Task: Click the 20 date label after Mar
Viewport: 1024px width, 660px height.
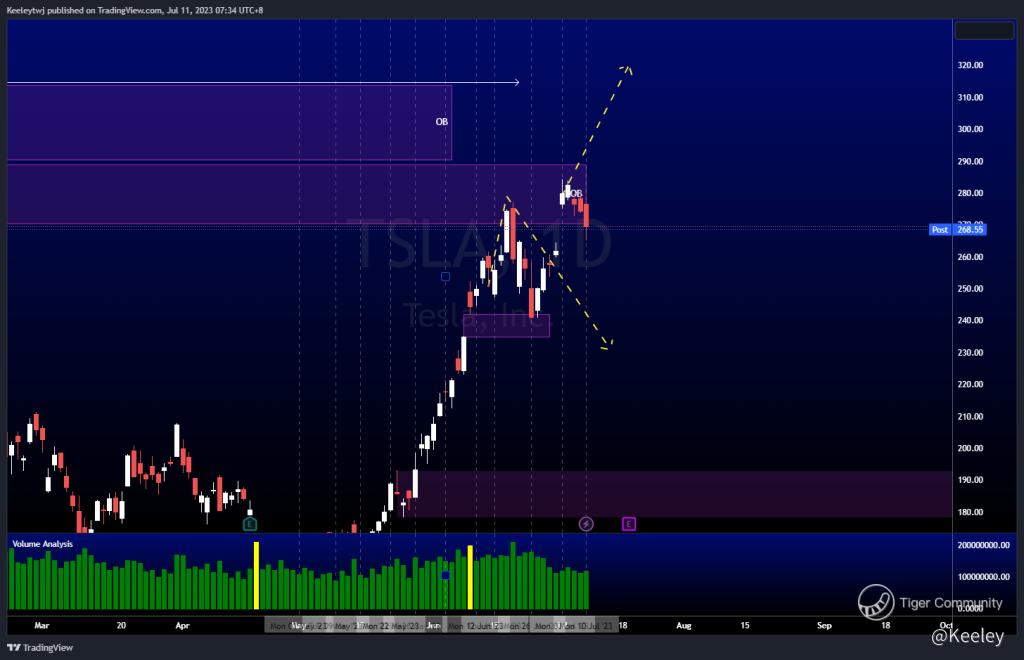Action: (121, 625)
